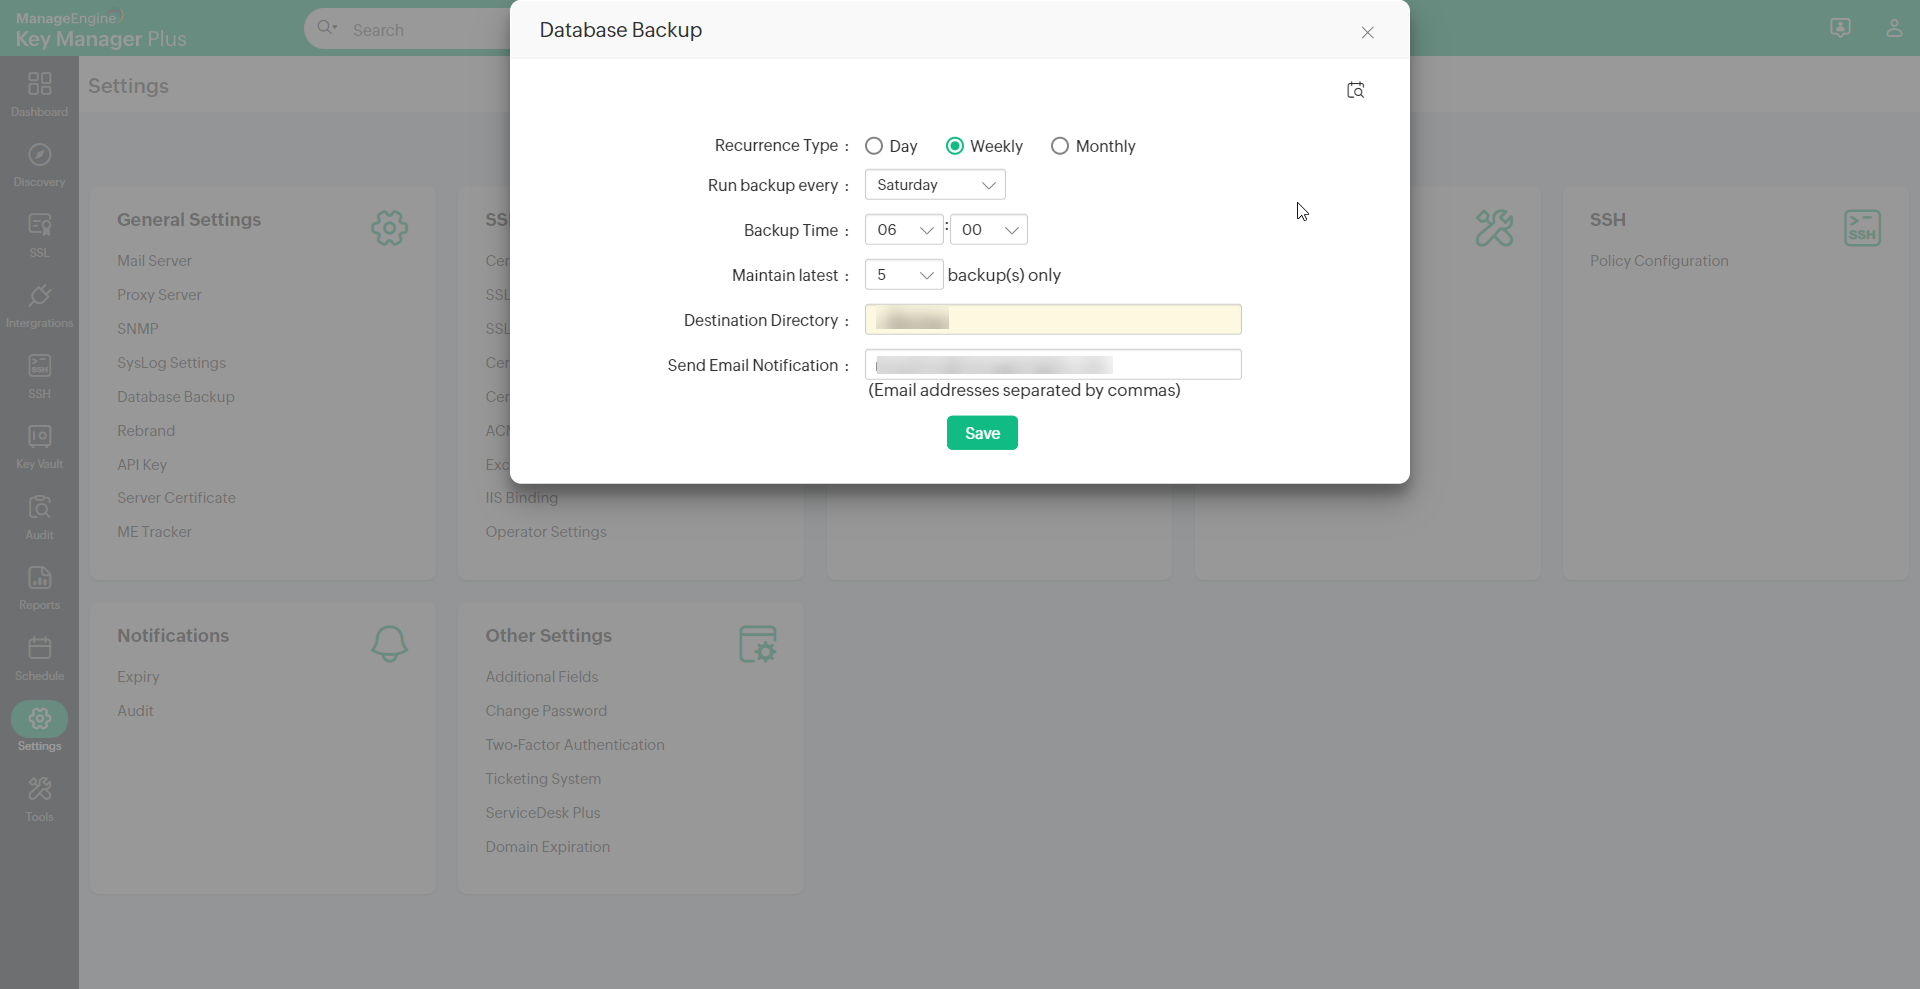Click the user profile icon
This screenshot has width=1920, height=989.
[1893, 28]
